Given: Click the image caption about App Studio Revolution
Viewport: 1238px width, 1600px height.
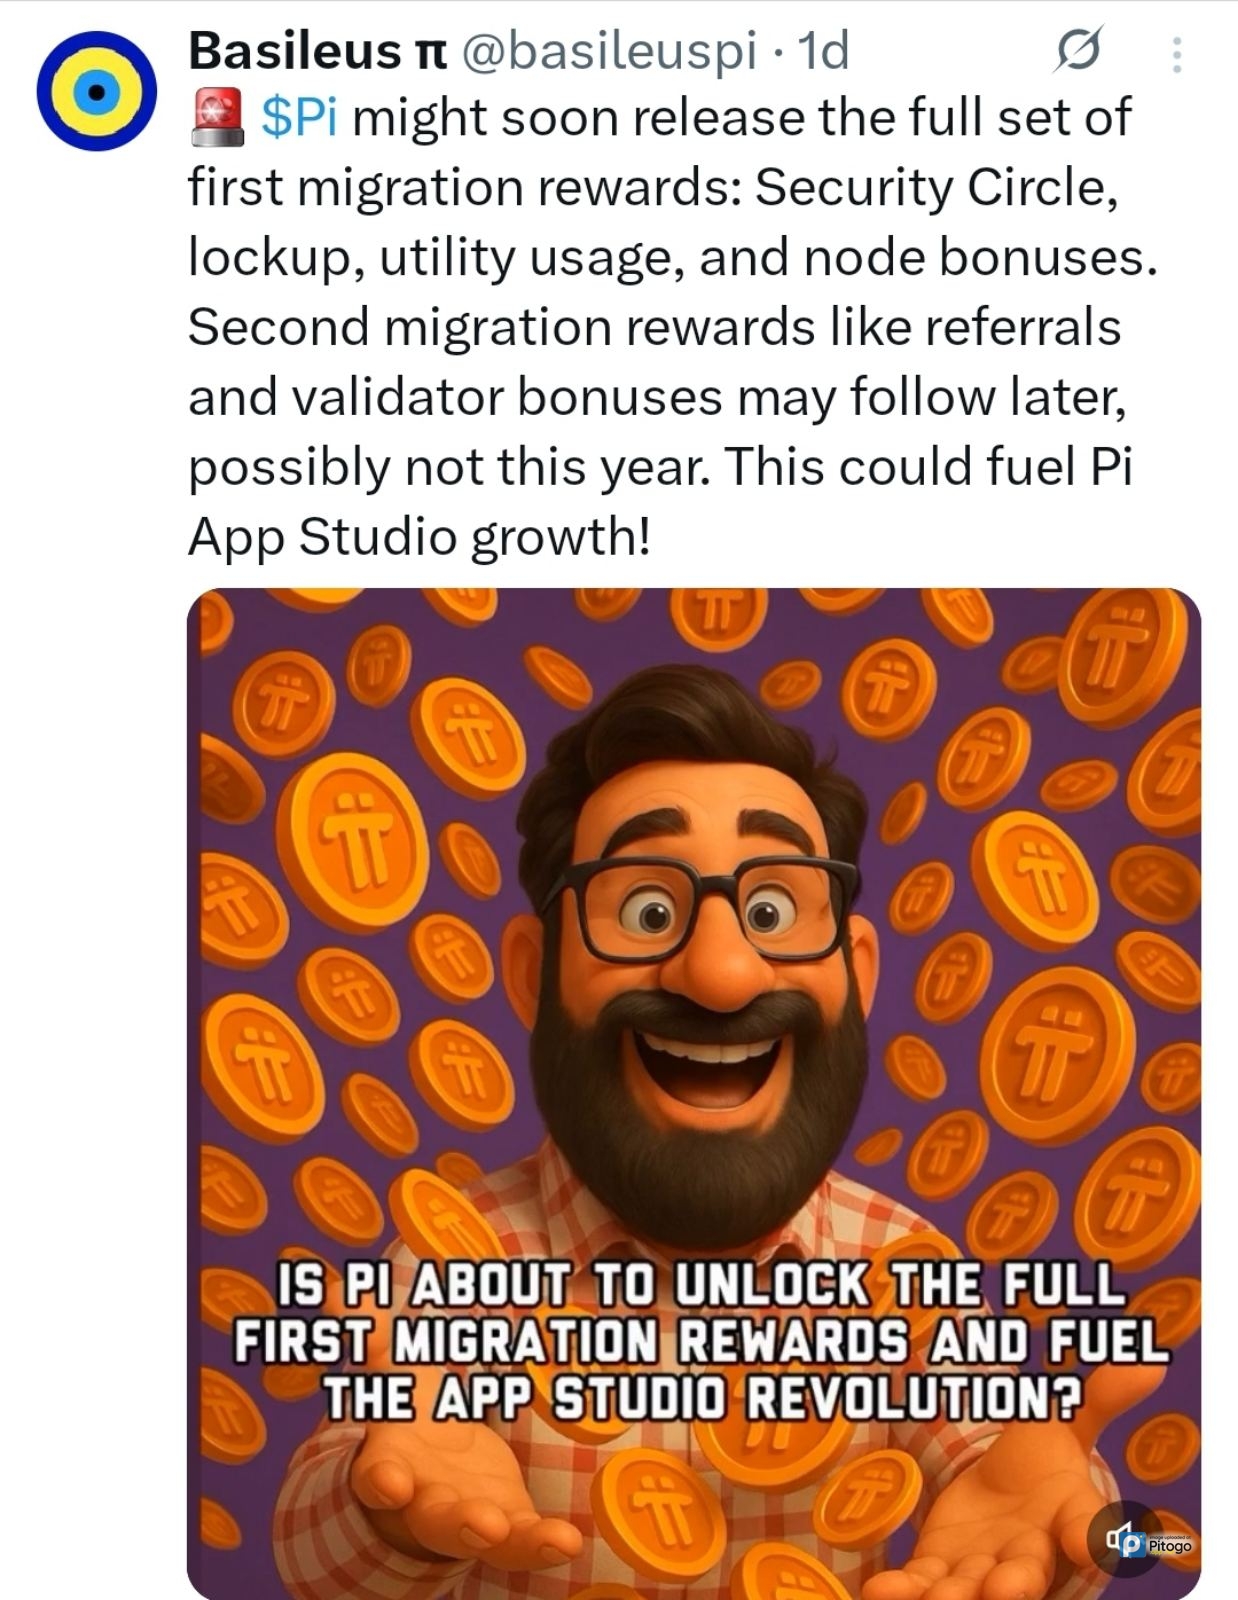Looking at the screenshot, I should tap(701, 1341).
